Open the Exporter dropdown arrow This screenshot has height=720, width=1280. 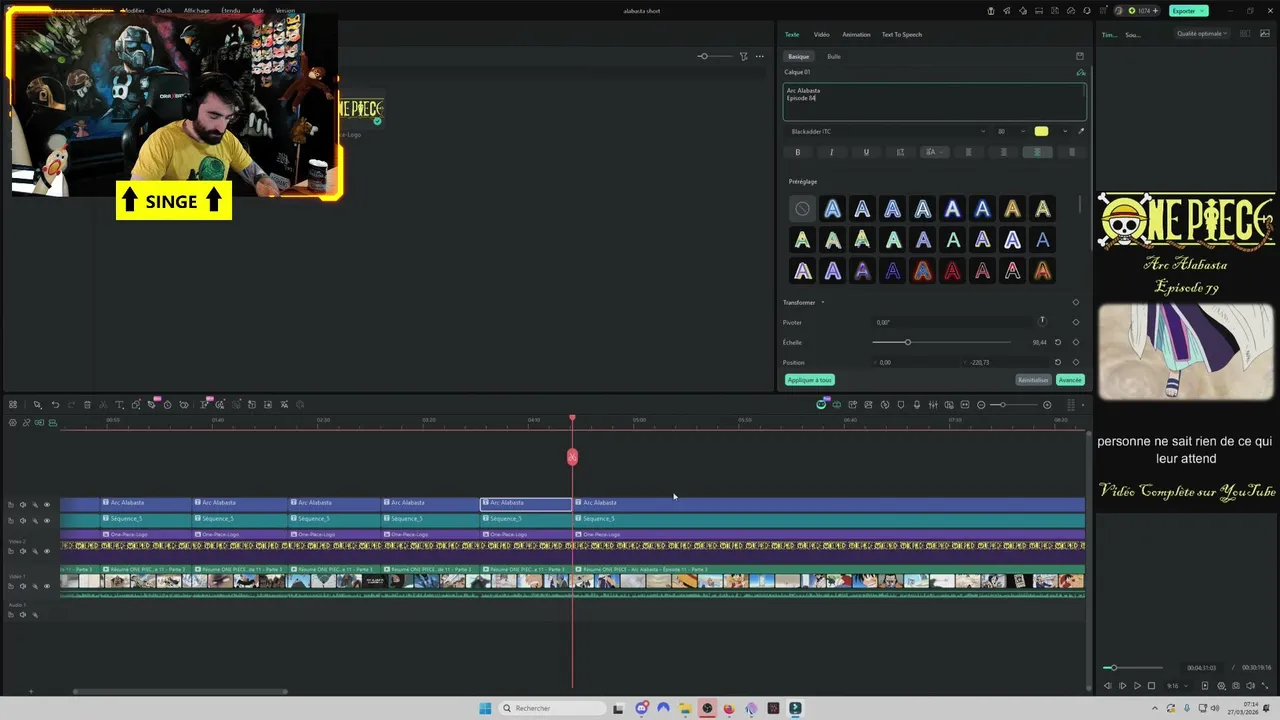click(x=1203, y=11)
